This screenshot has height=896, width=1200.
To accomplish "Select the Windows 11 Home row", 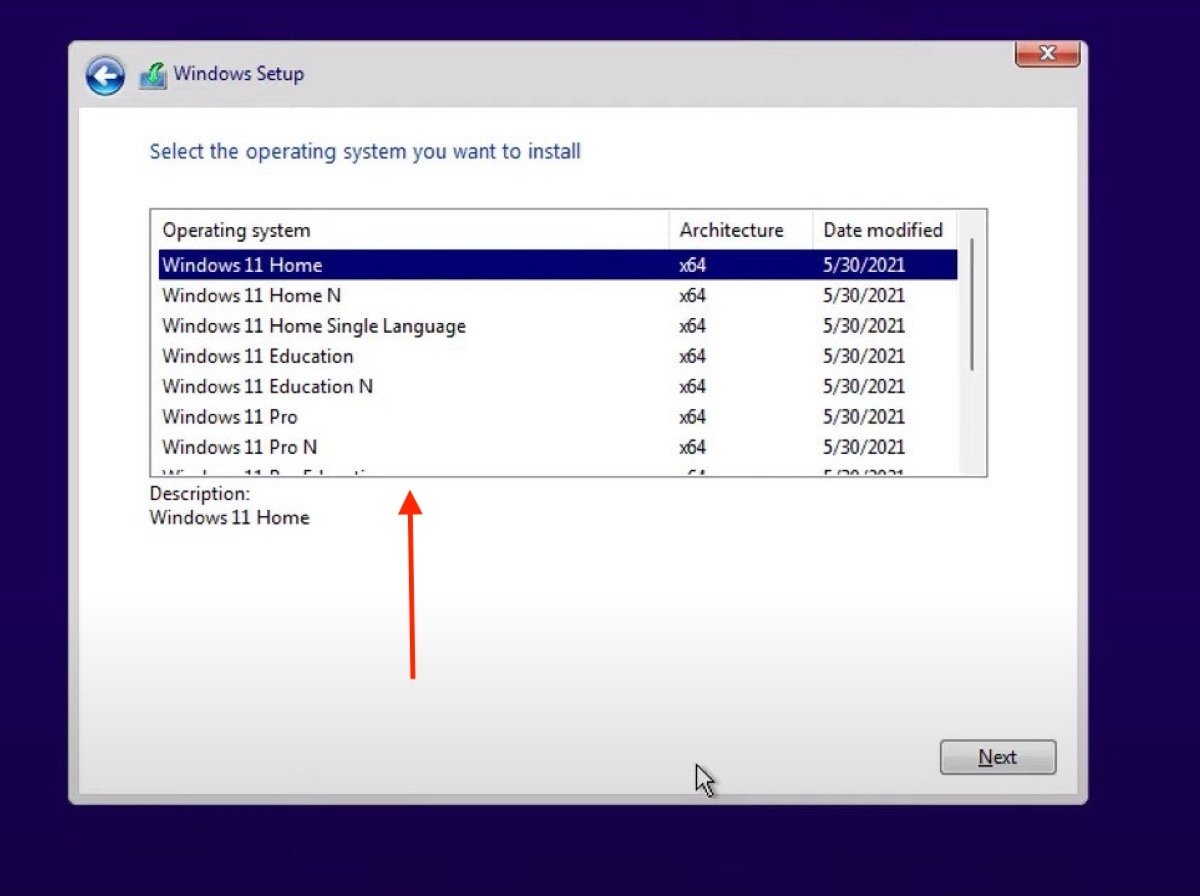I will pyautogui.click(x=558, y=265).
